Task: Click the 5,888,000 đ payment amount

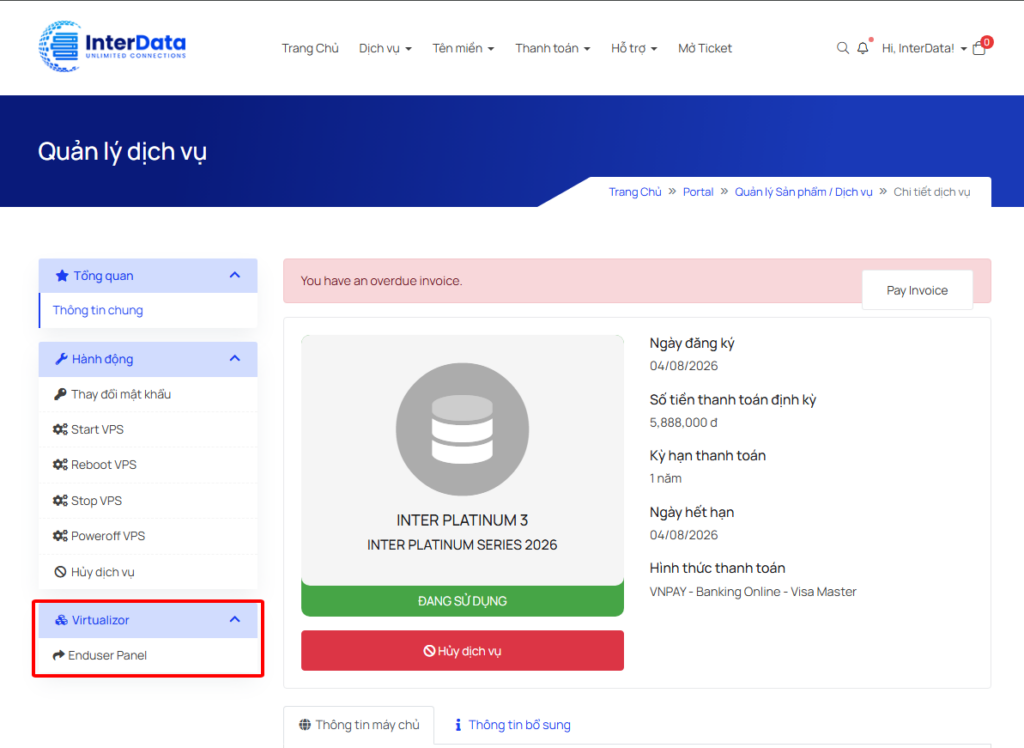Action: (x=683, y=423)
